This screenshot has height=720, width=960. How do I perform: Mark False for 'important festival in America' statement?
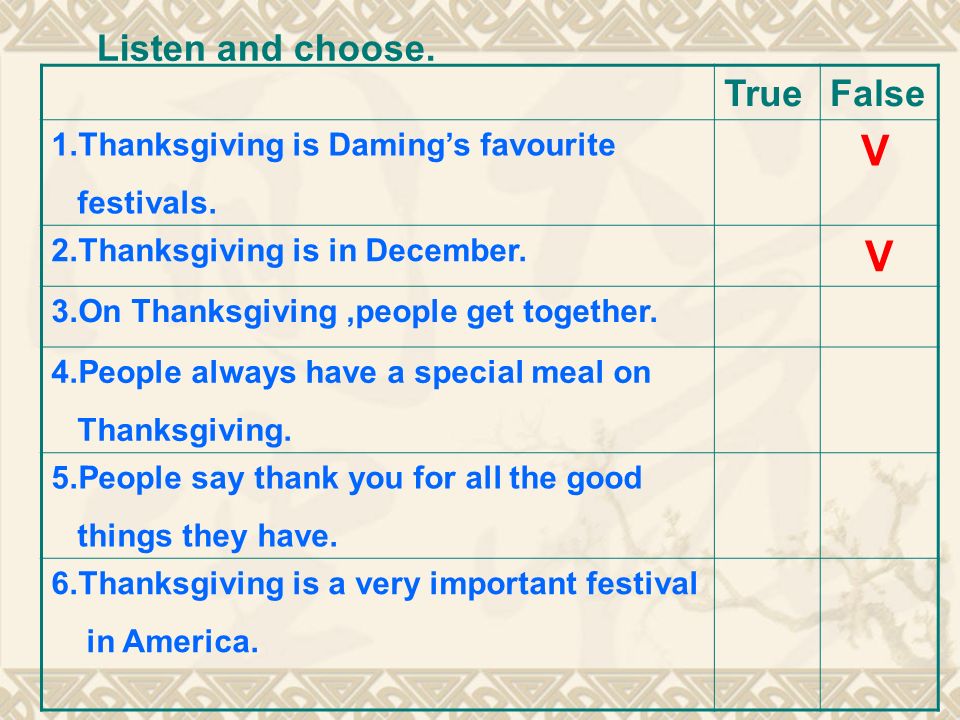(x=879, y=634)
